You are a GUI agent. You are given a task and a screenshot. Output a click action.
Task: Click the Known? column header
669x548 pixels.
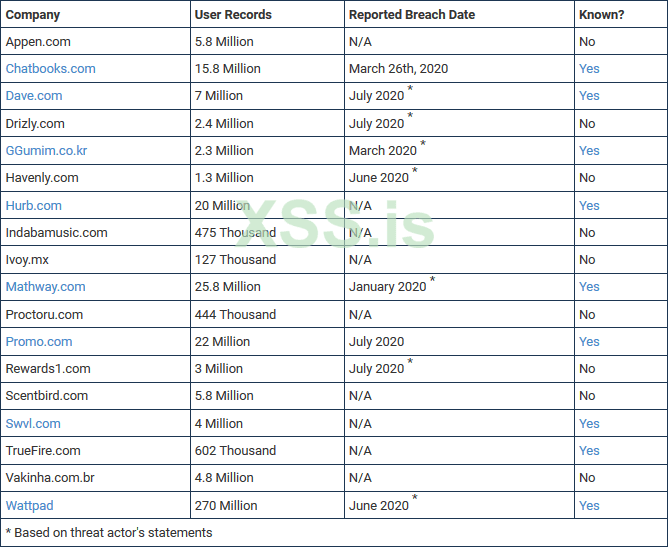tap(600, 15)
